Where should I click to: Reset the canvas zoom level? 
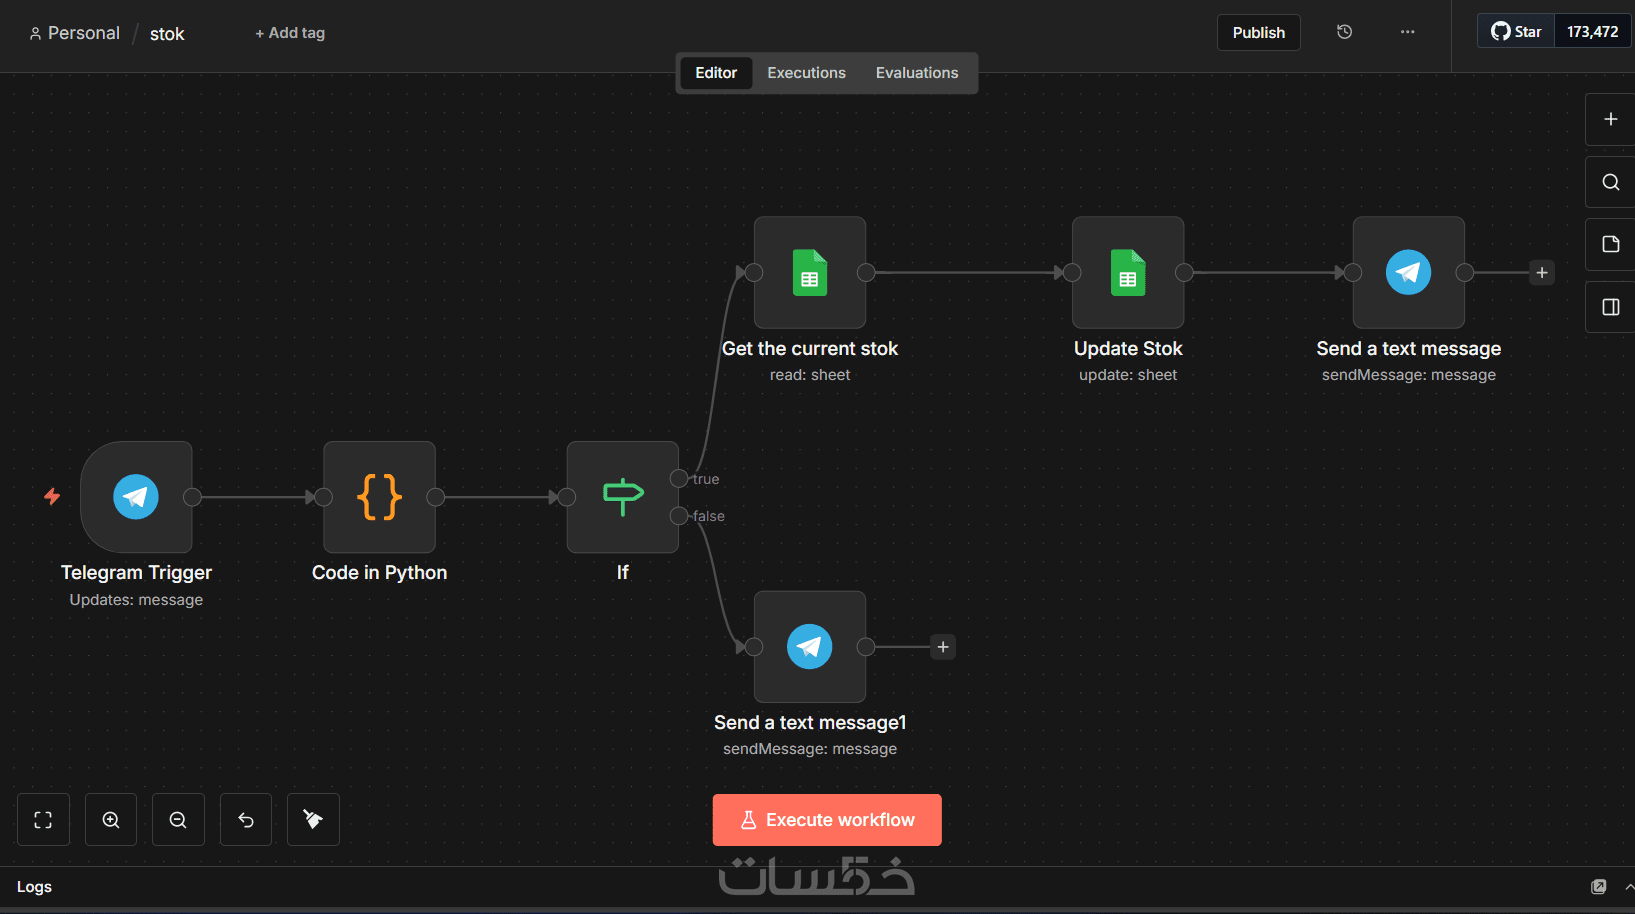(x=246, y=820)
